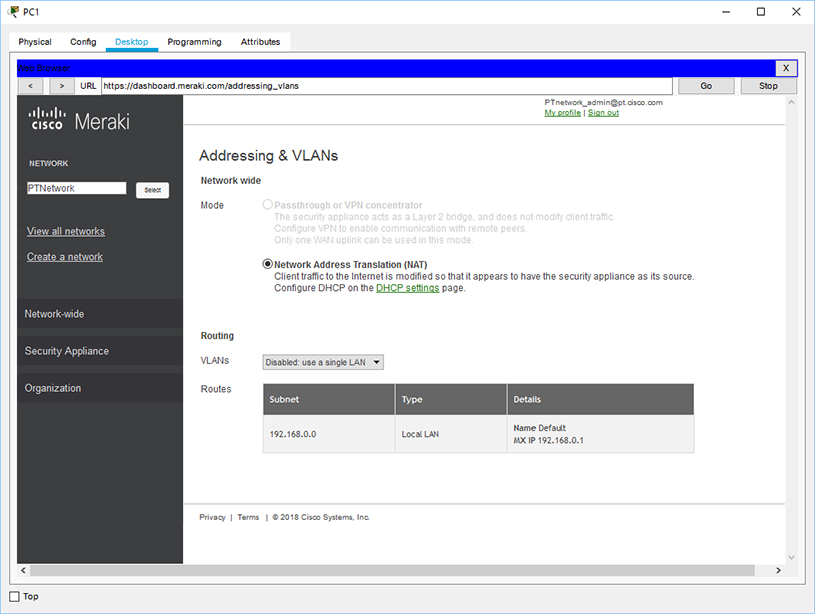Select Passthrough or VPN concentrator mode

coord(267,204)
